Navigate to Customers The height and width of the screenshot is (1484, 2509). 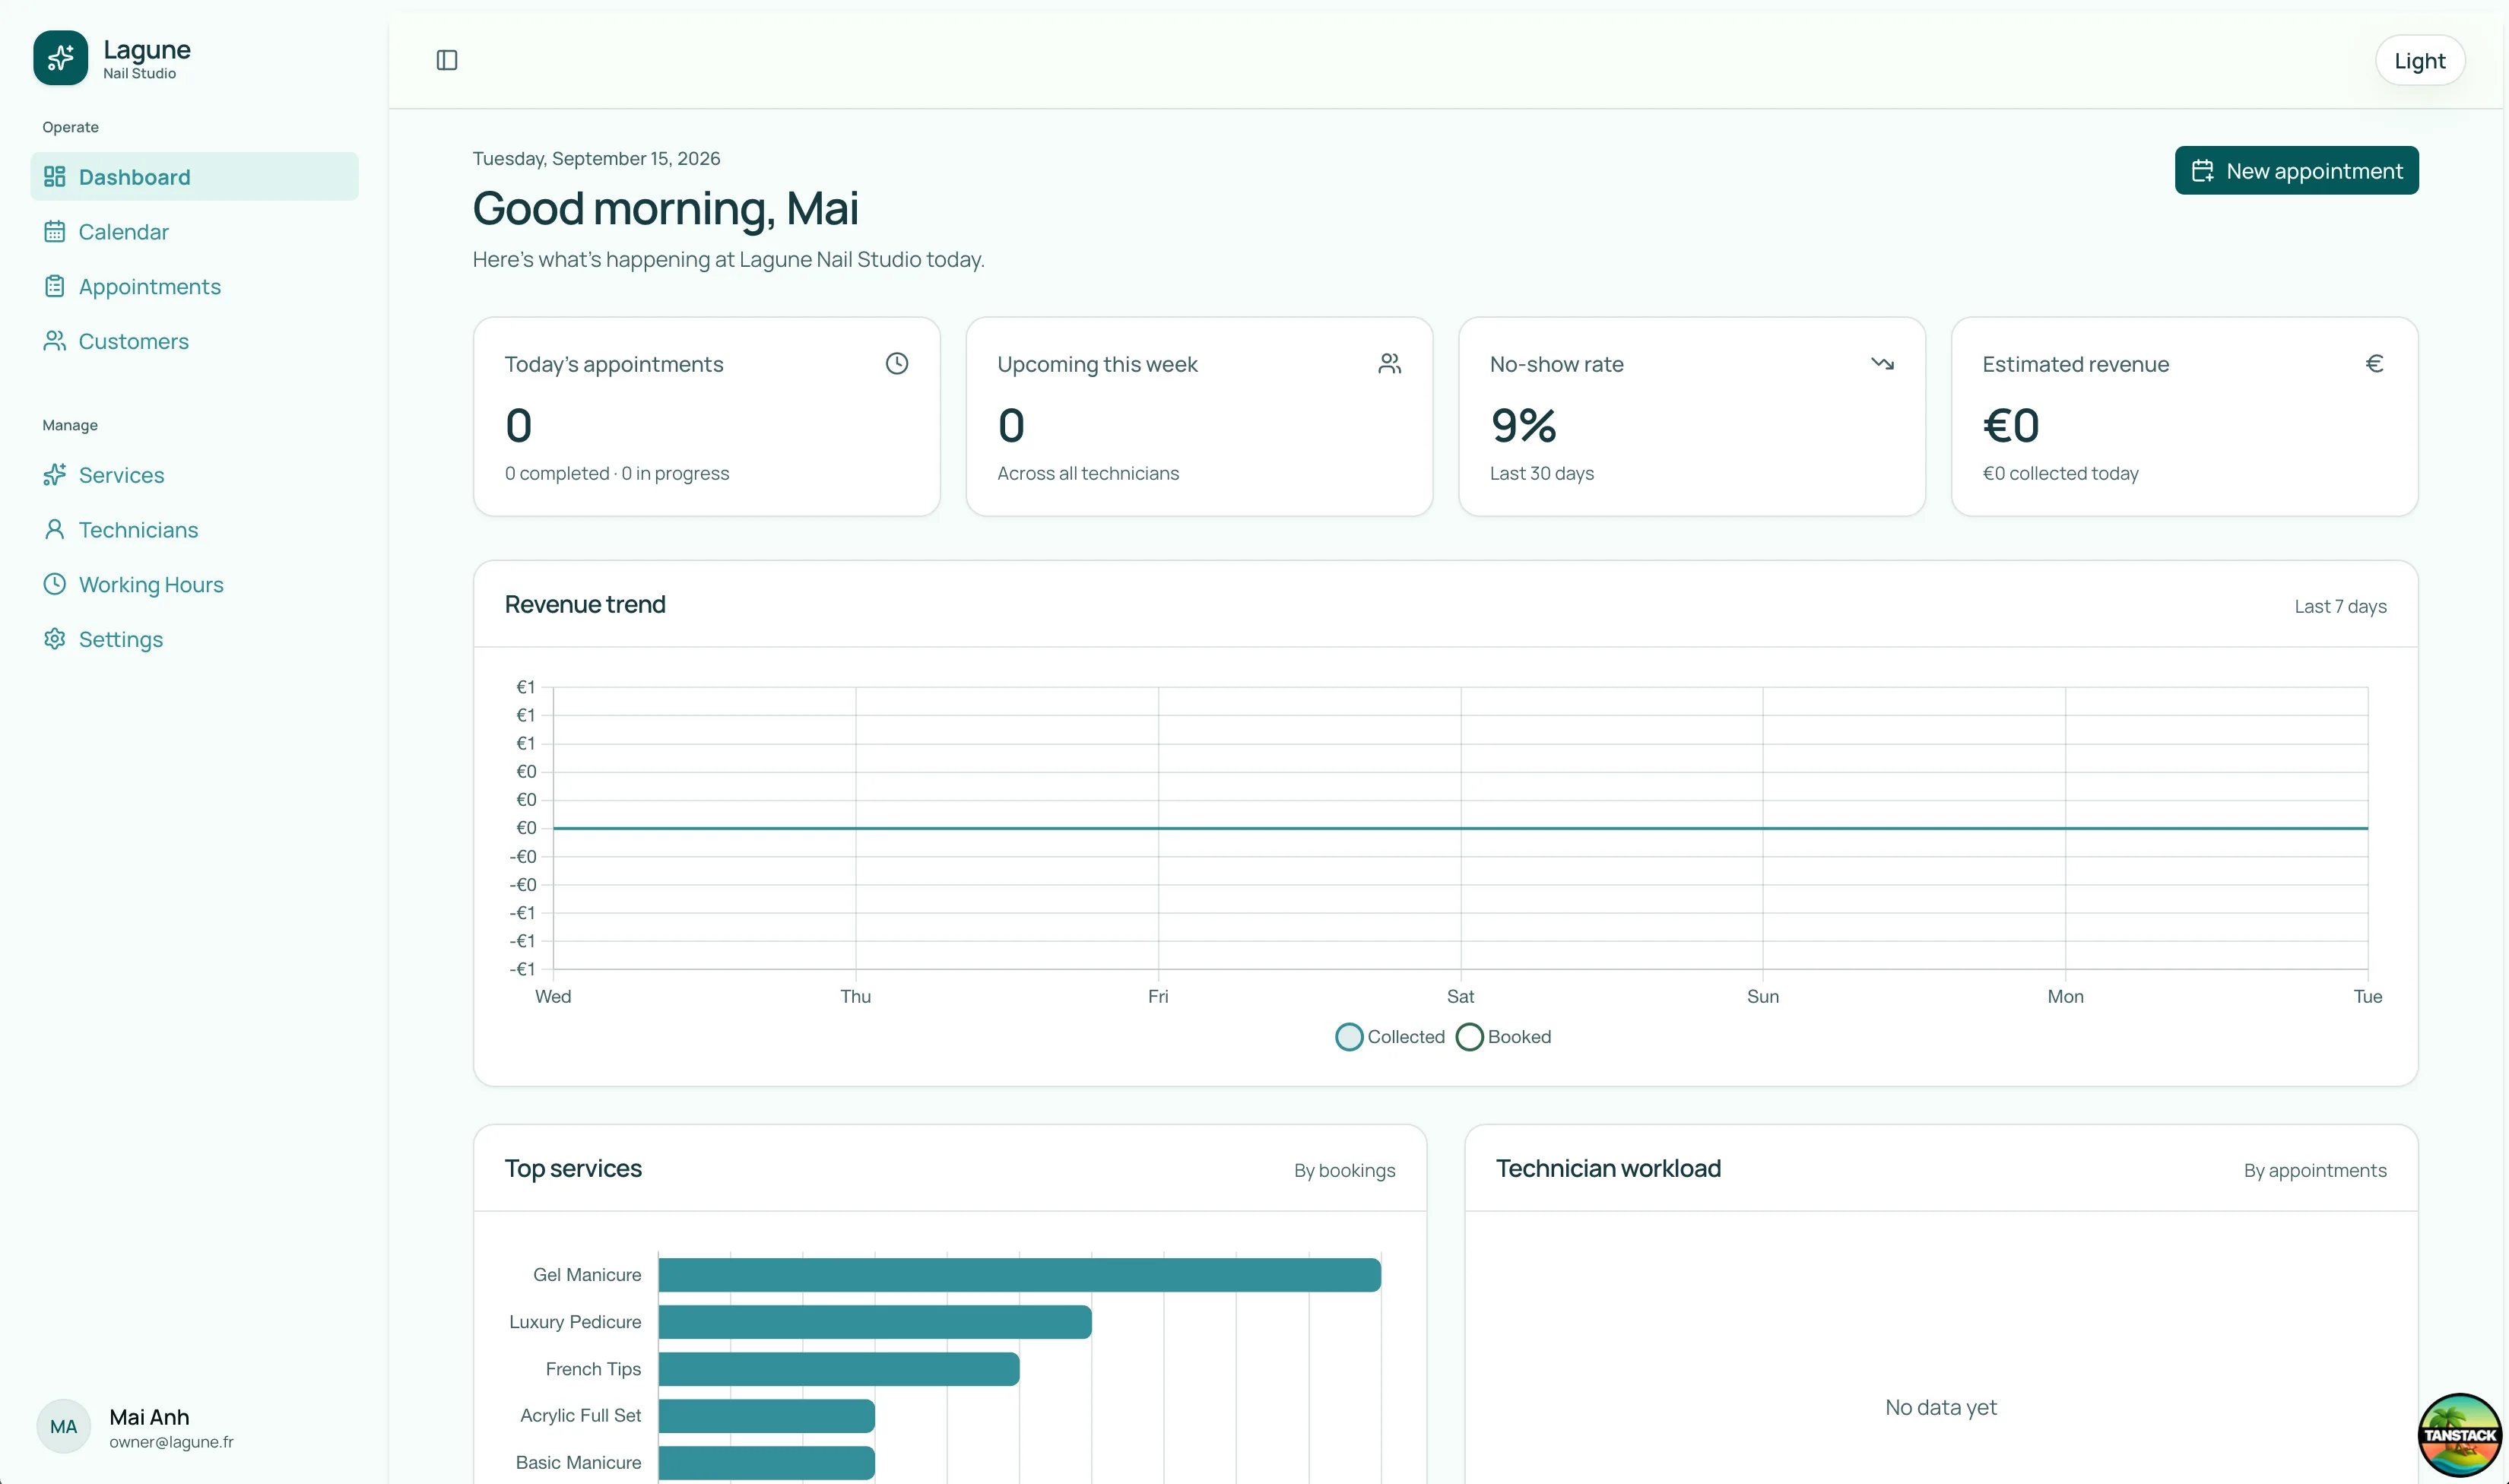pos(194,341)
